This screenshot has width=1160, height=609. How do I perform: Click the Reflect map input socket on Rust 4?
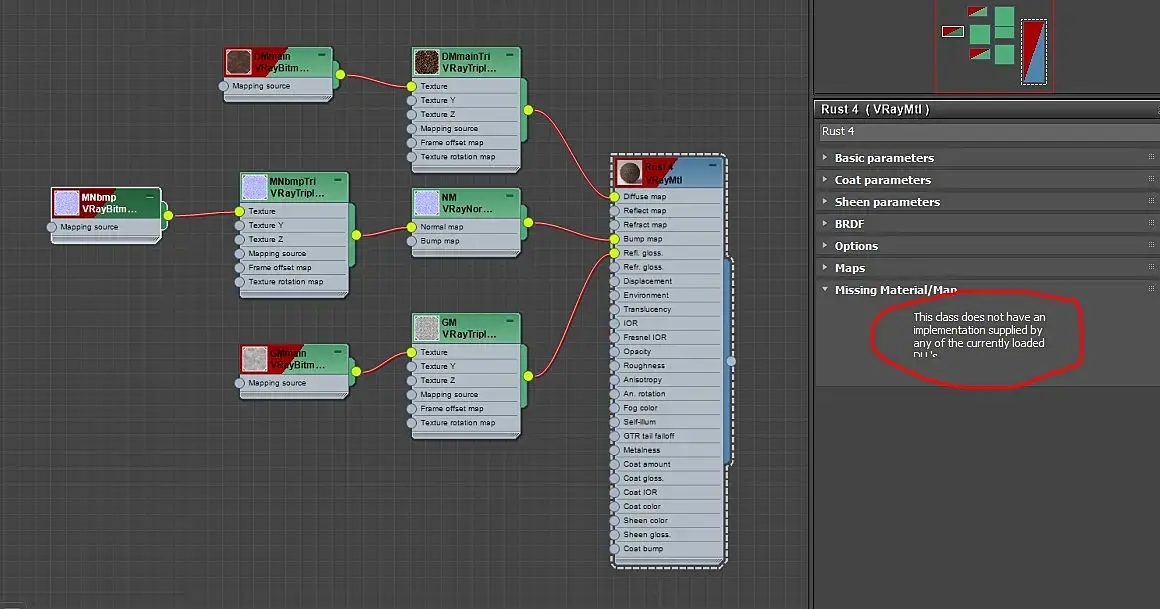(615, 211)
